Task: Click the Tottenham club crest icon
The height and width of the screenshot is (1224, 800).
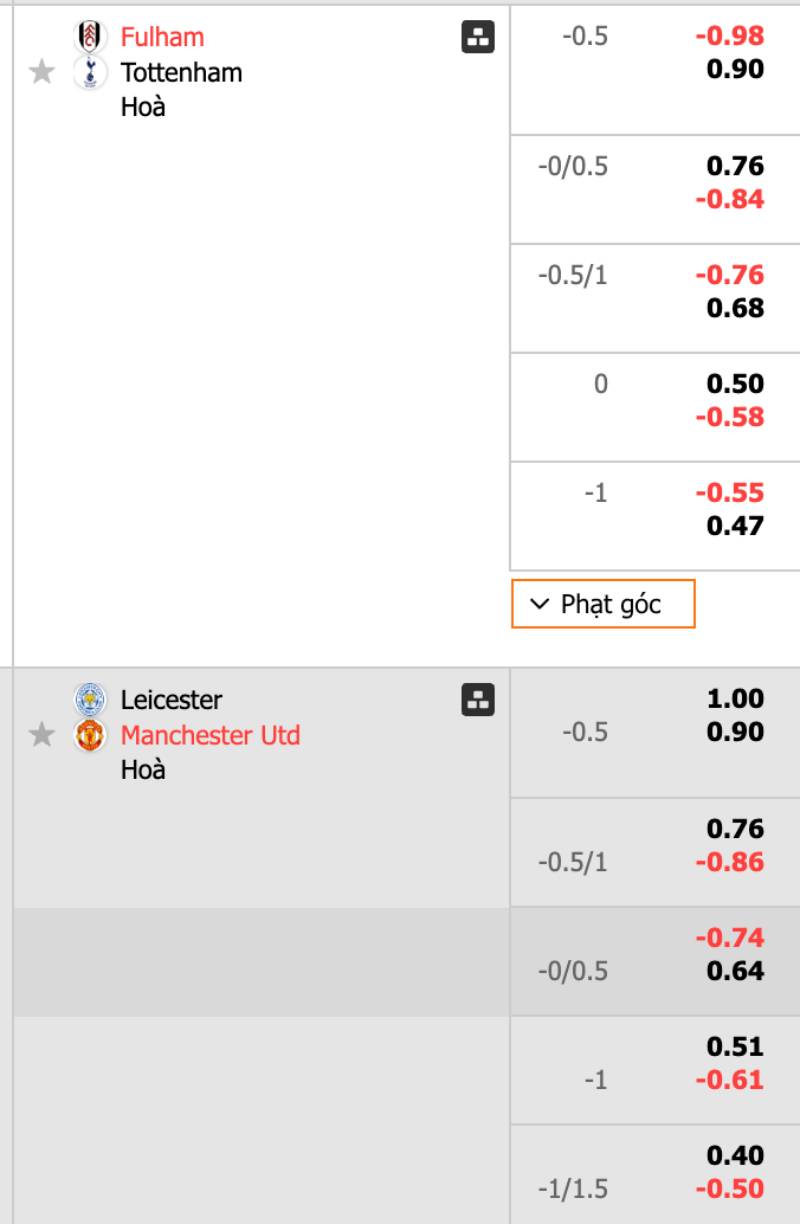Action: (x=91, y=72)
